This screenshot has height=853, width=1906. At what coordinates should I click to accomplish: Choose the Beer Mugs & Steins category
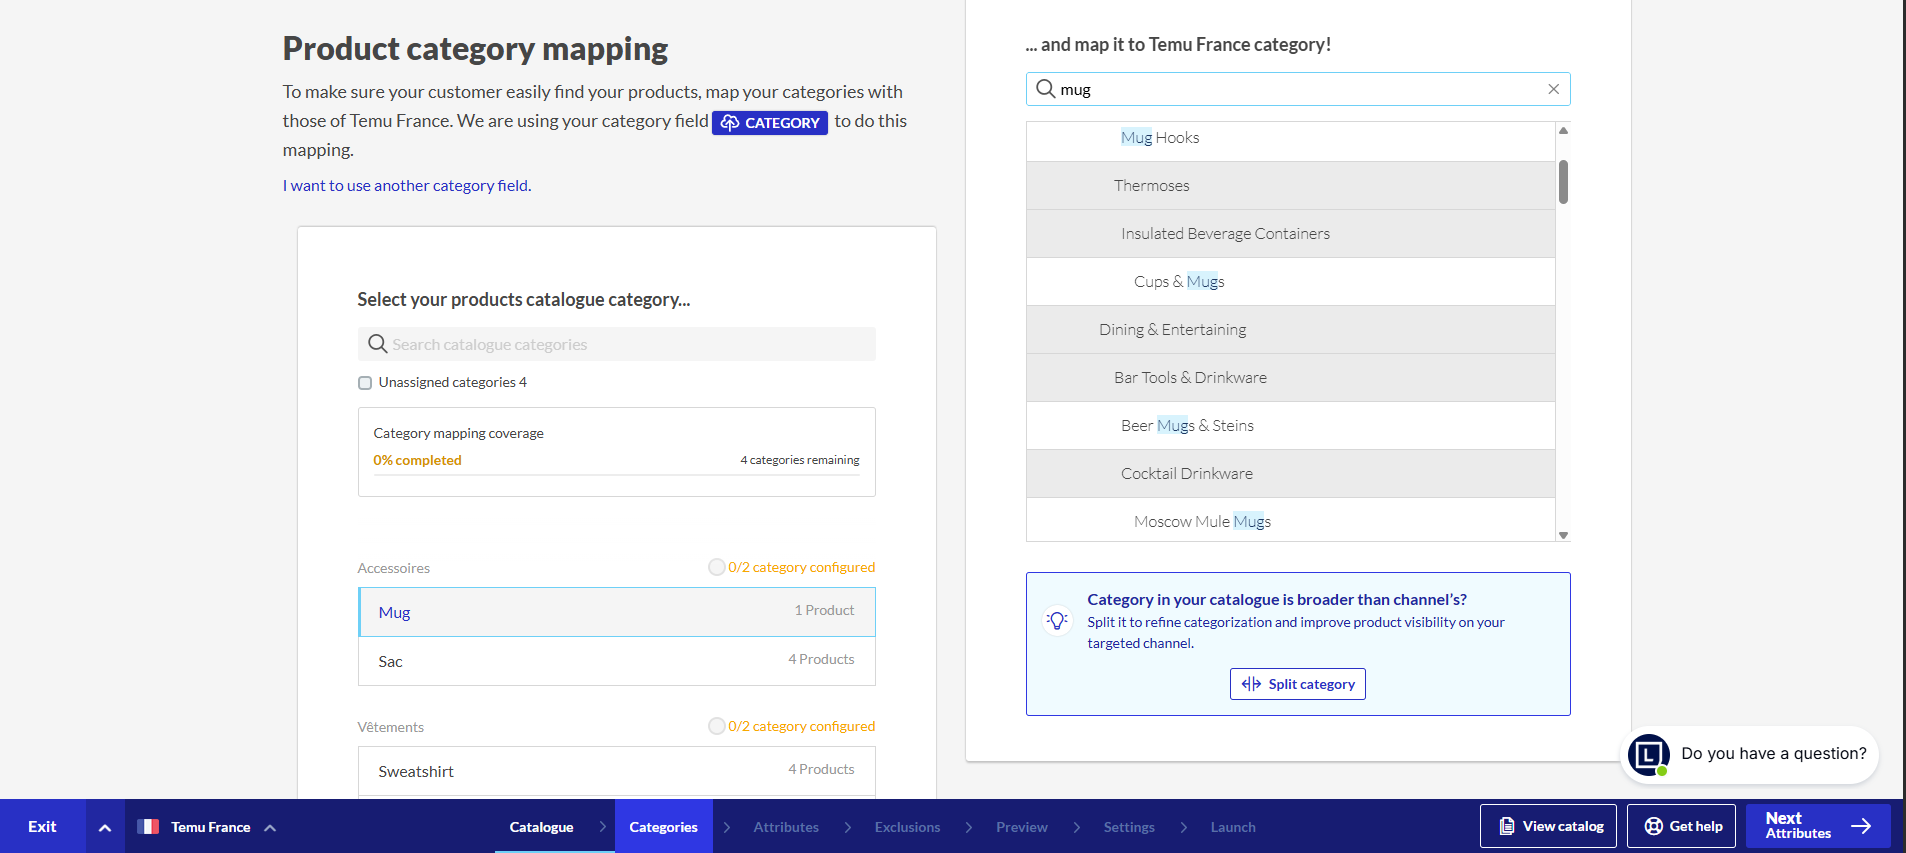[1291, 426]
